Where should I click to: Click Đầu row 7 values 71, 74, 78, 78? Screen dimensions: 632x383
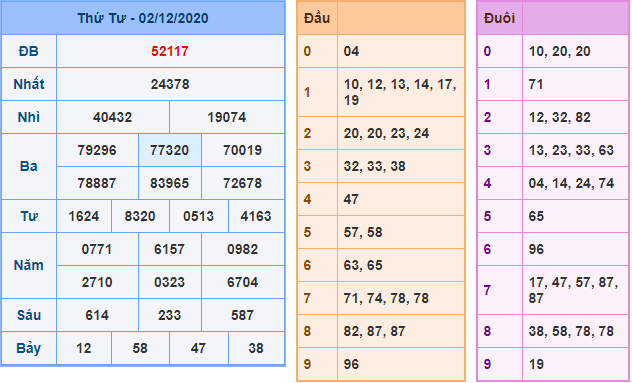[387, 299]
